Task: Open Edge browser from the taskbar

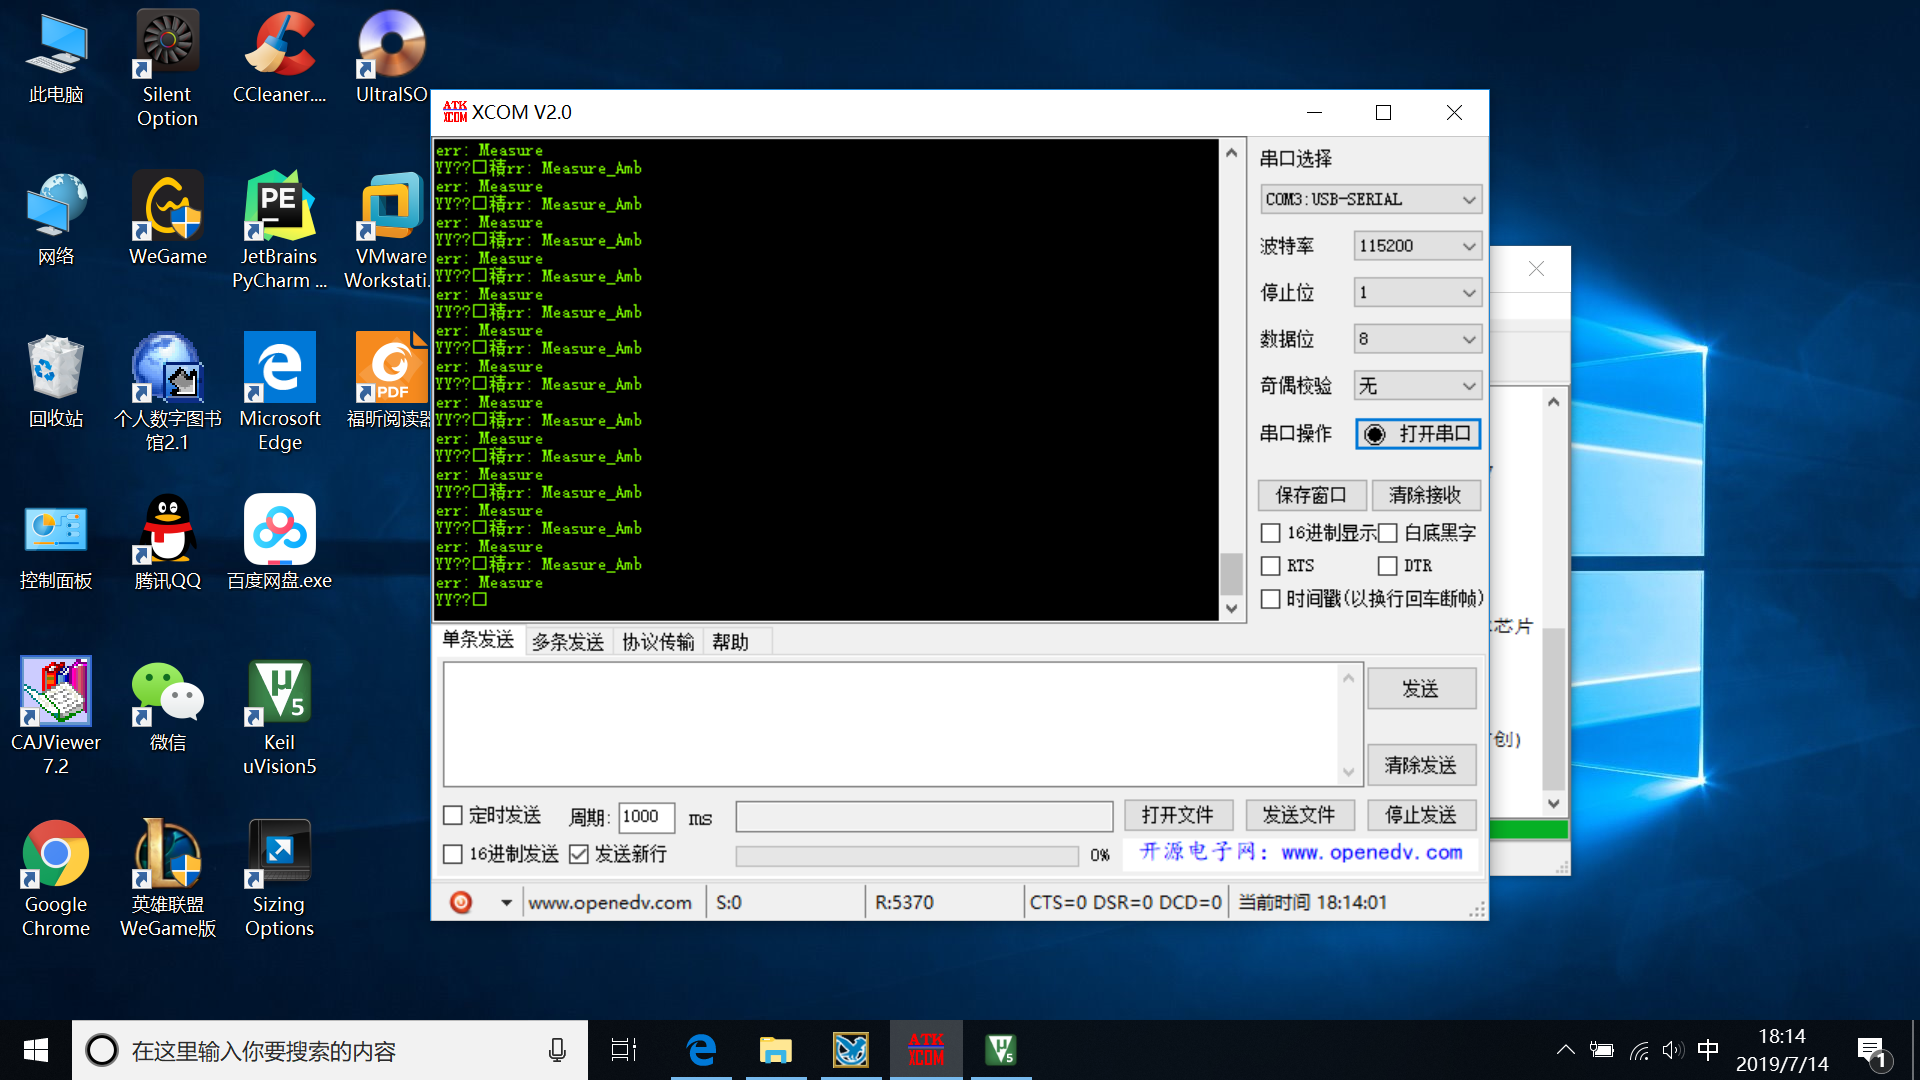Action: (701, 1050)
